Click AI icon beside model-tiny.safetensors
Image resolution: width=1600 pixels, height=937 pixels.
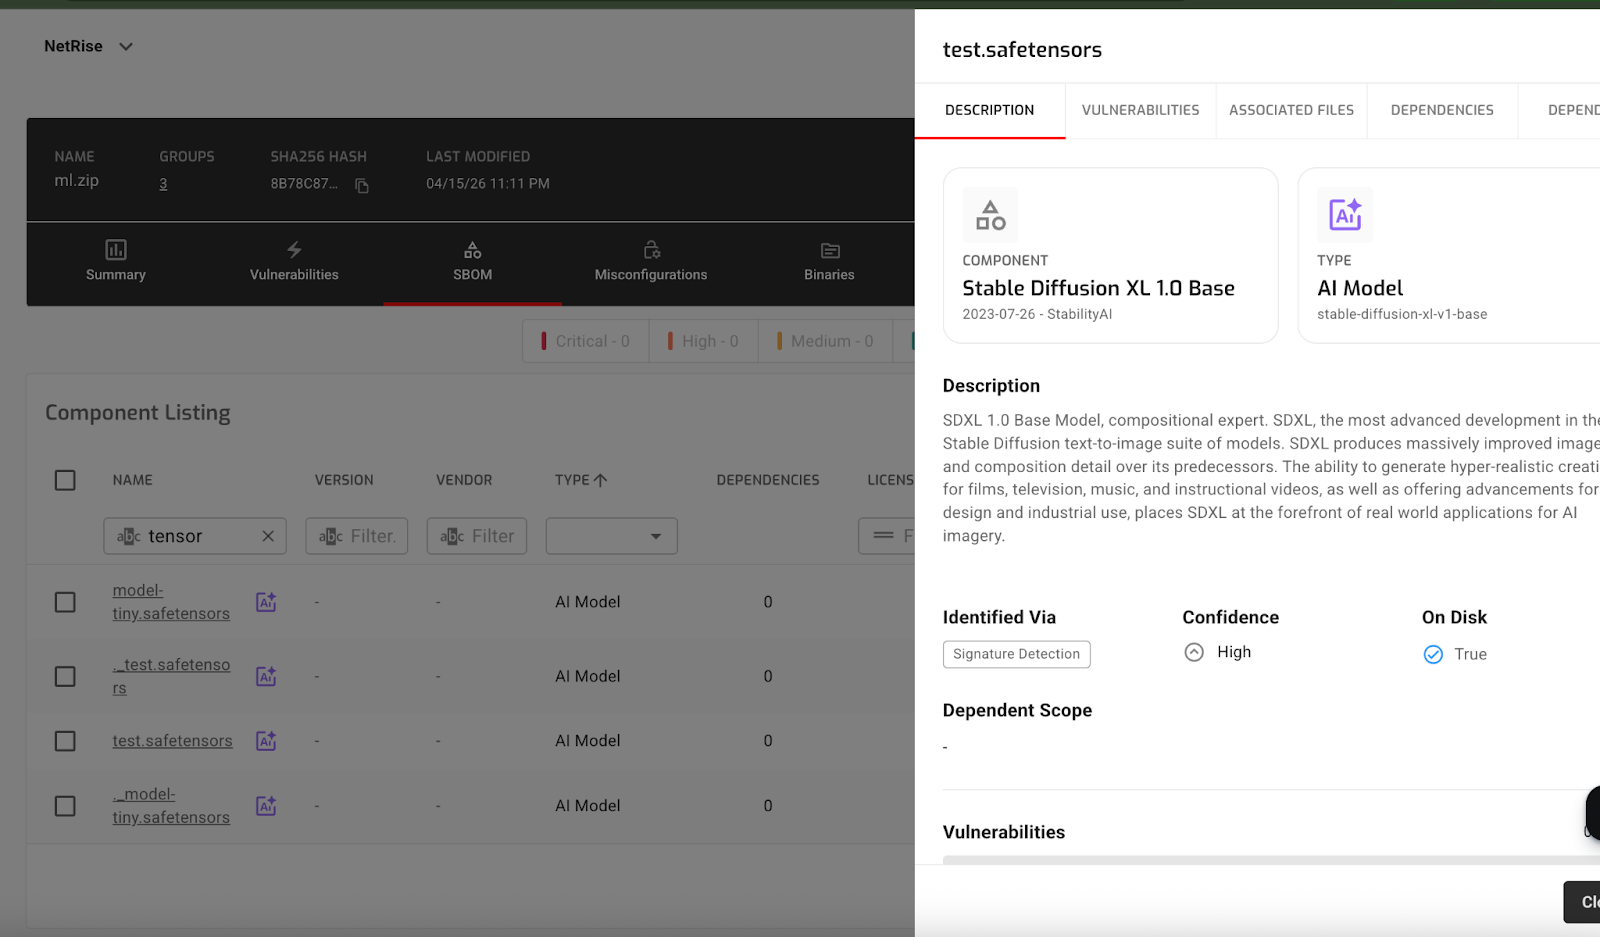pyautogui.click(x=266, y=602)
